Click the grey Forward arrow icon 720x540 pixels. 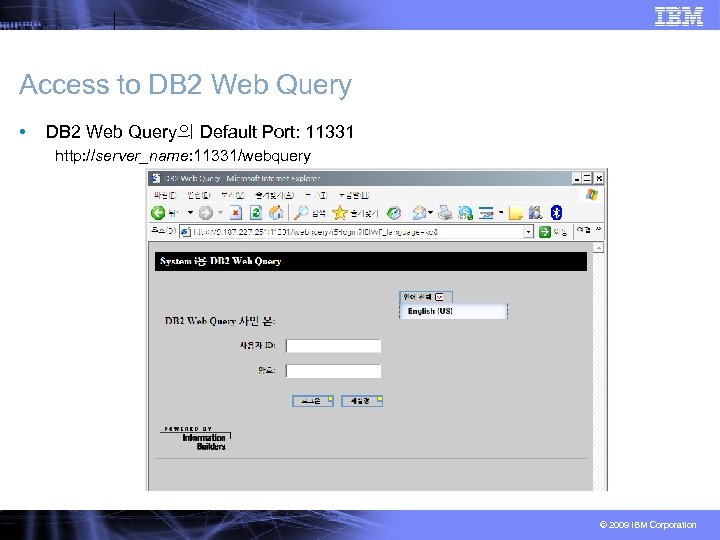[x=206, y=213]
